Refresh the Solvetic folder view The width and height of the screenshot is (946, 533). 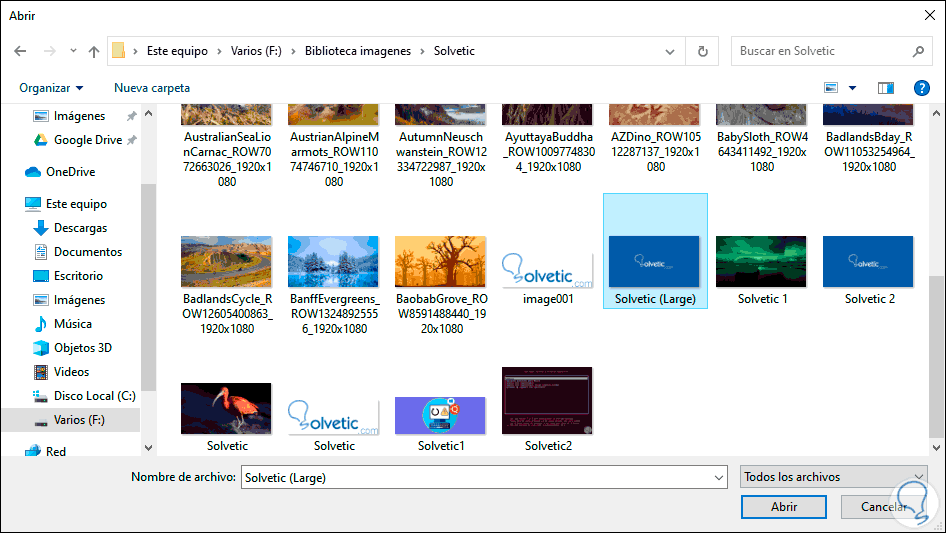coord(702,51)
